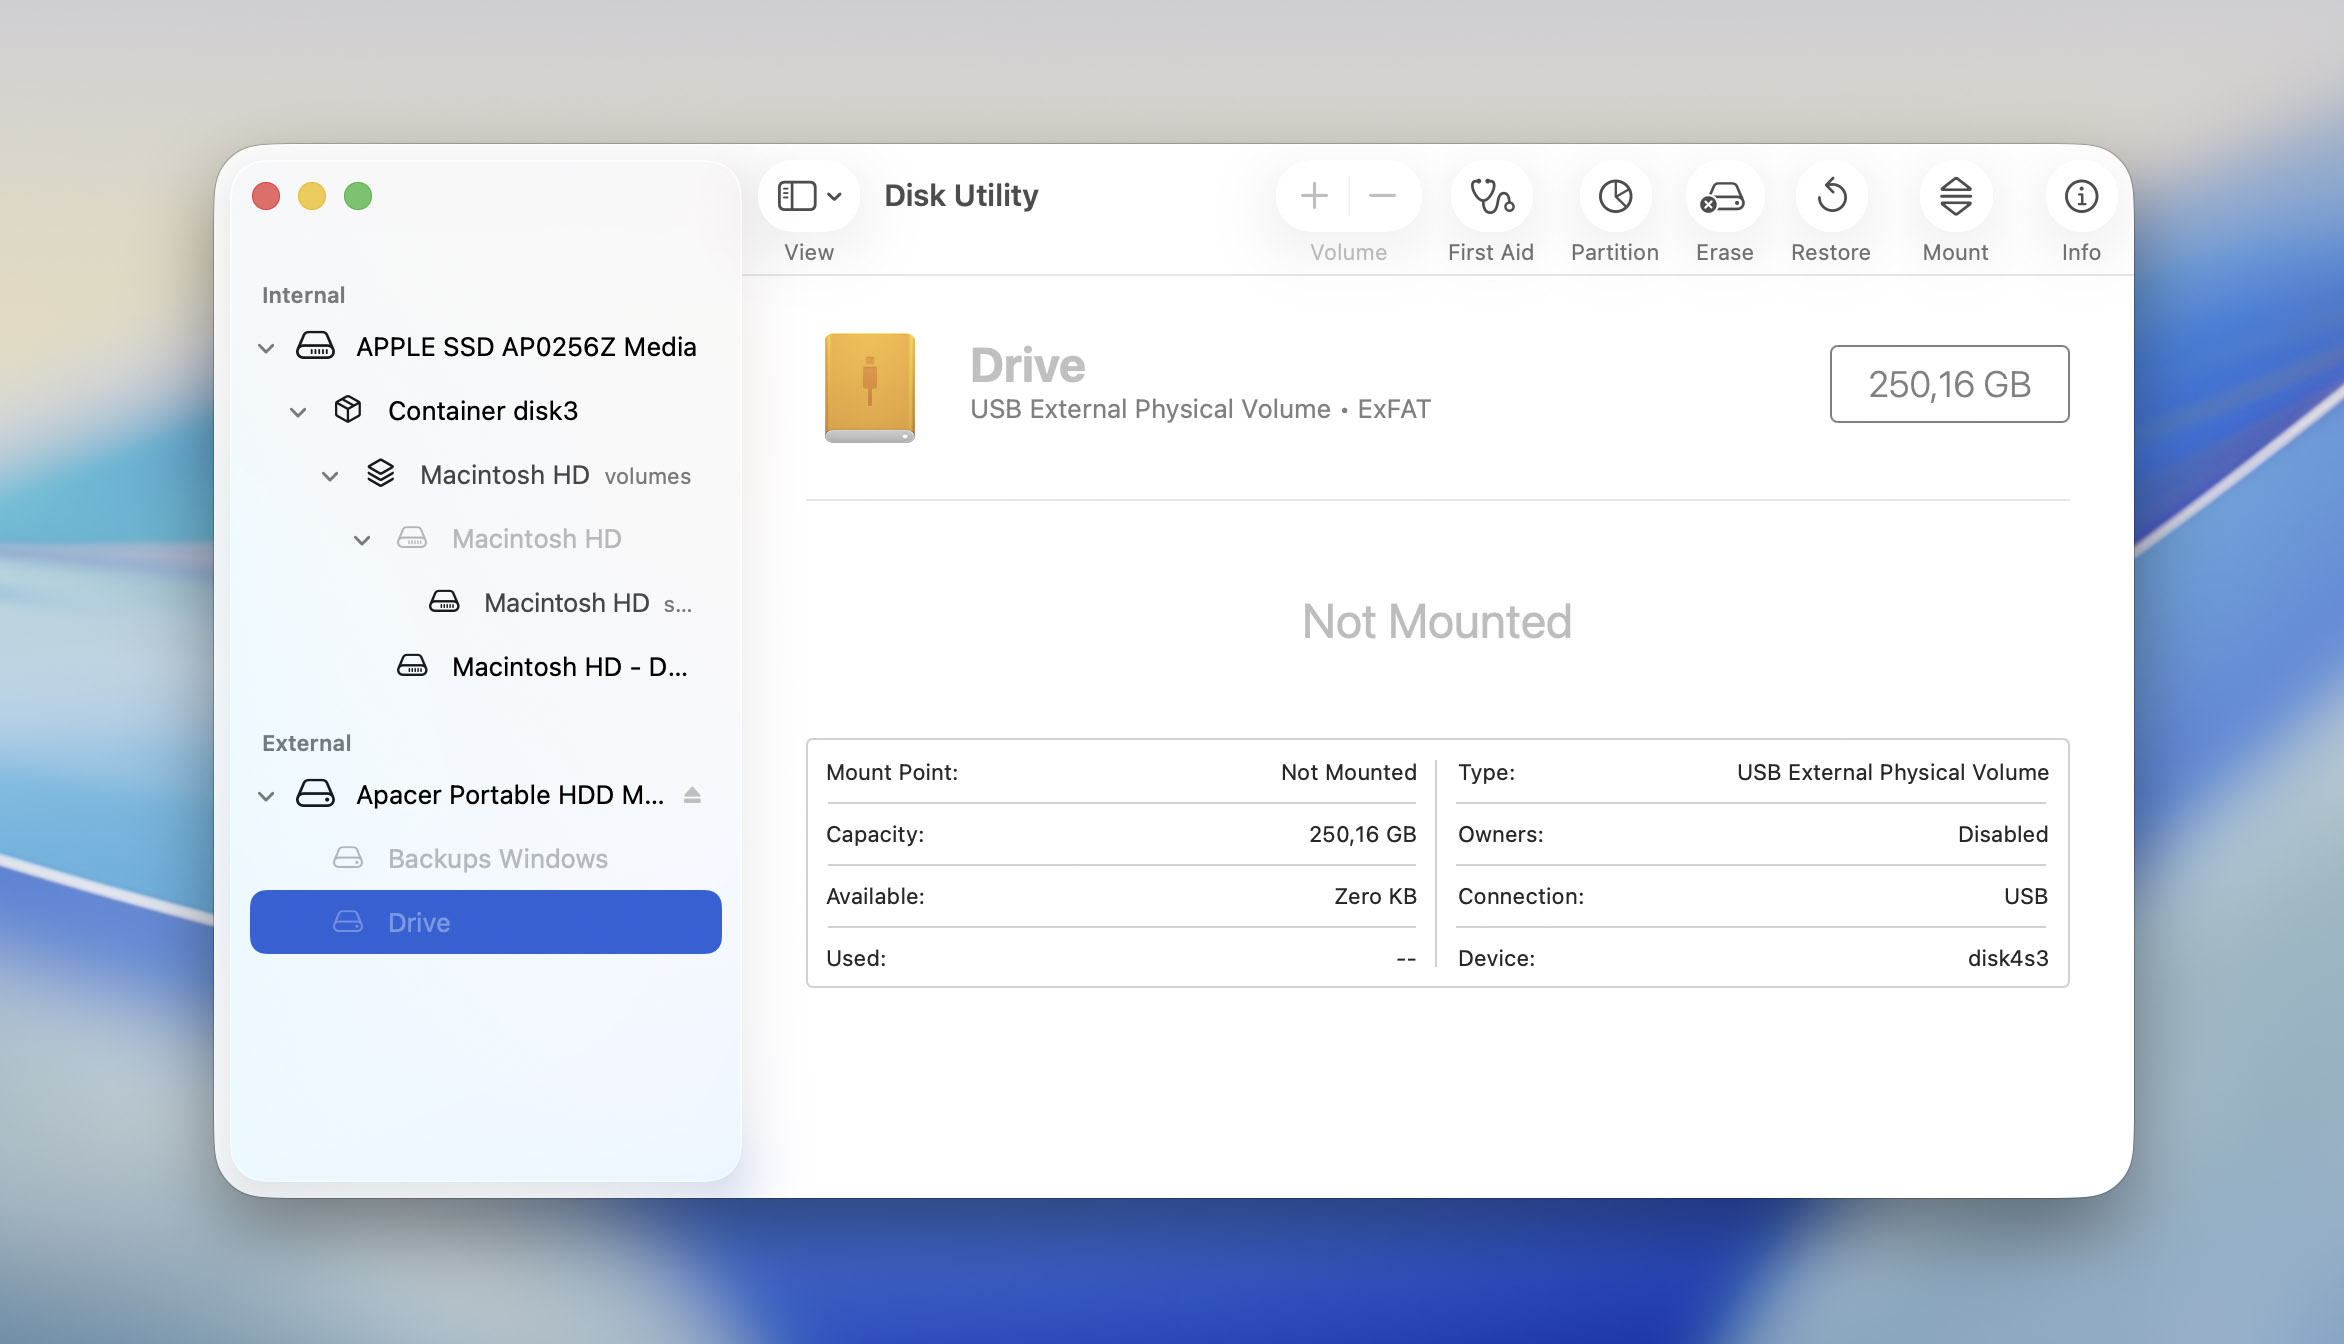This screenshot has height=1344, width=2344.
Task: Click the large Not Mounted message
Action: [x=1437, y=622]
